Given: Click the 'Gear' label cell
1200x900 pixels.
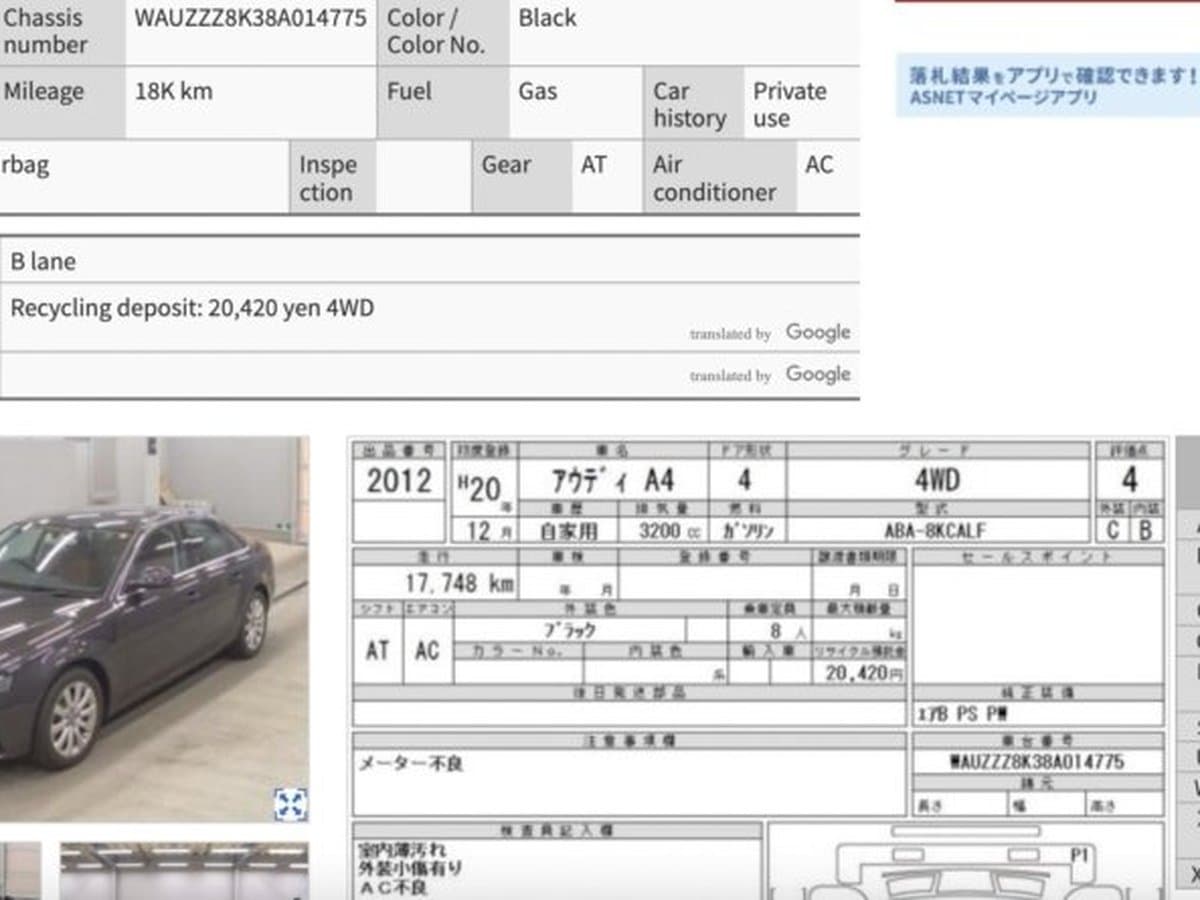Looking at the screenshot, I should click(522, 178).
